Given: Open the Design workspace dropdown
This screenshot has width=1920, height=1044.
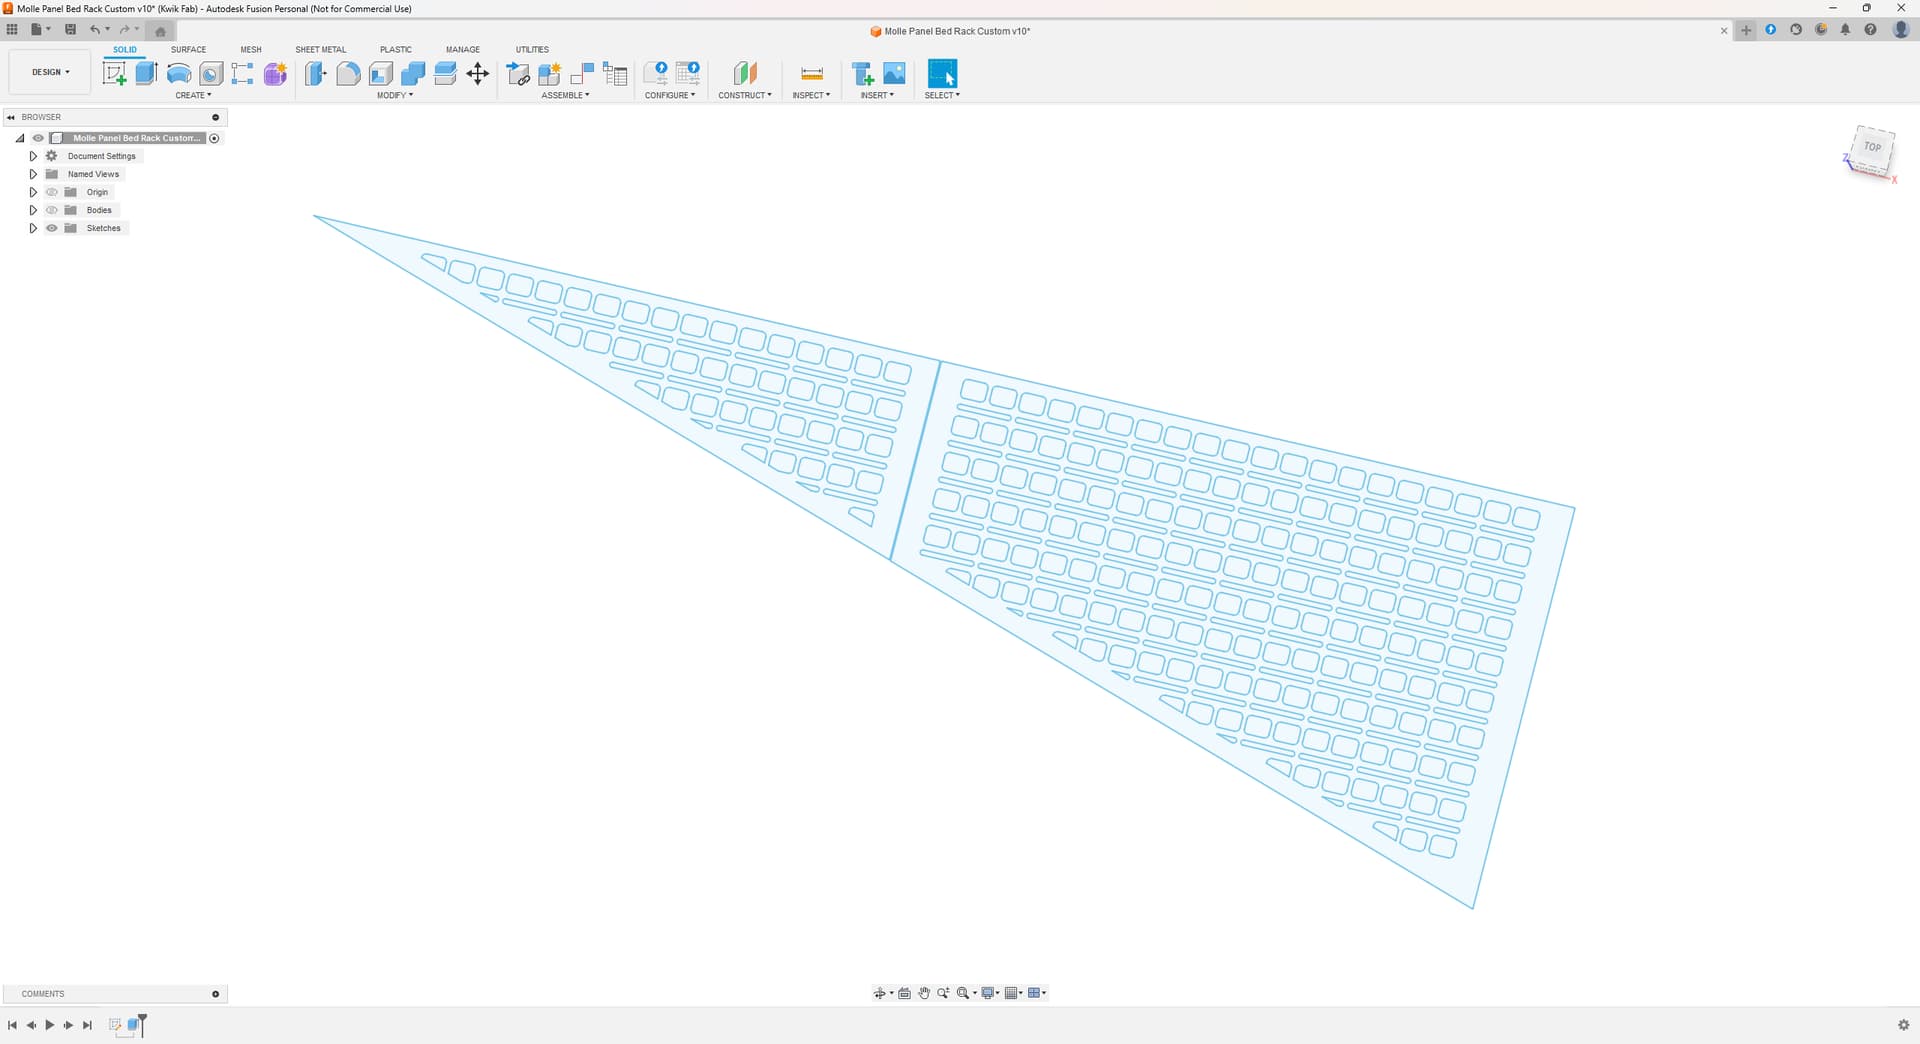Looking at the screenshot, I should point(50,72).
